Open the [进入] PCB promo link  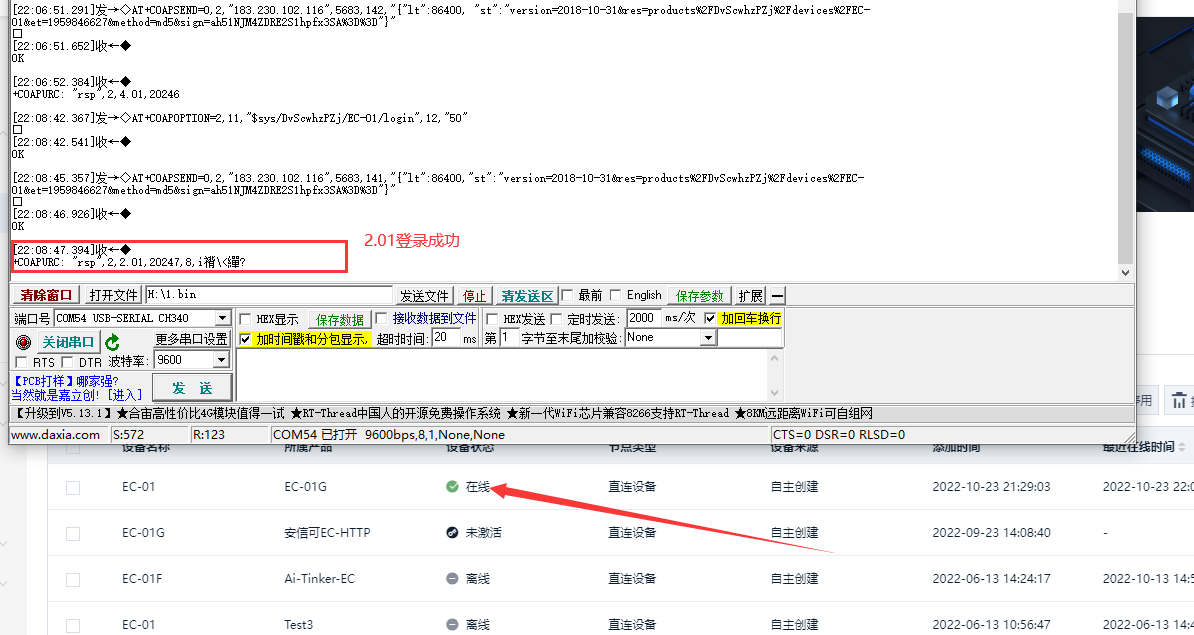tap(126, 393)
